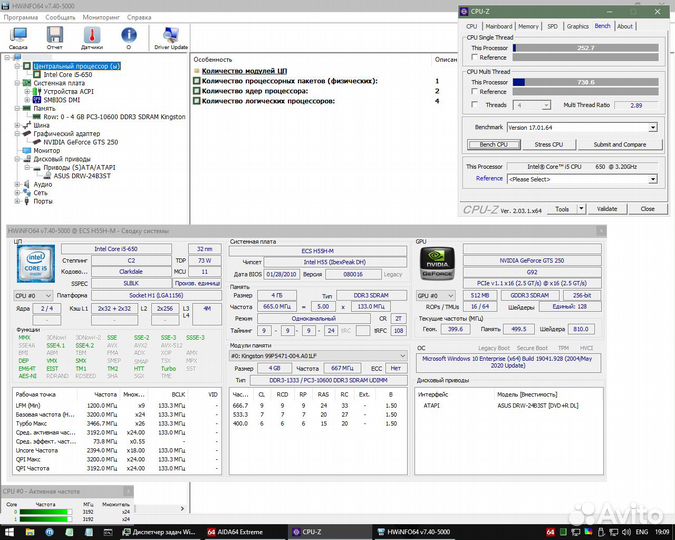This screenshot has height=540, width=675.
Task: Open the Справка menu
Action: click(139, 17)
